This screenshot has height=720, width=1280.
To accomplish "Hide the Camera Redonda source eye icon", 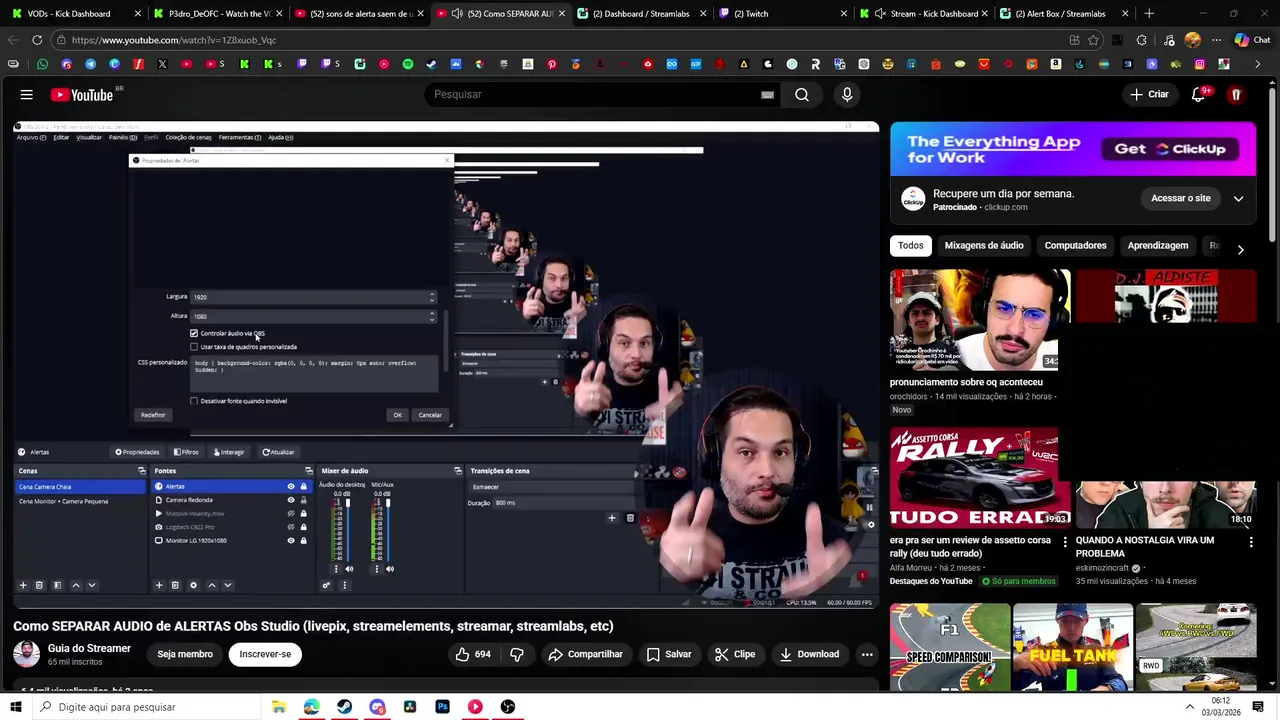I will (x=291, y=500).
